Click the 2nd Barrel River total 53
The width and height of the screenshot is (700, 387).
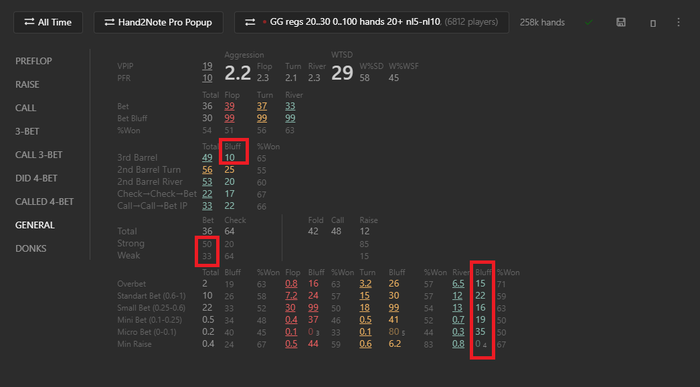207,182
